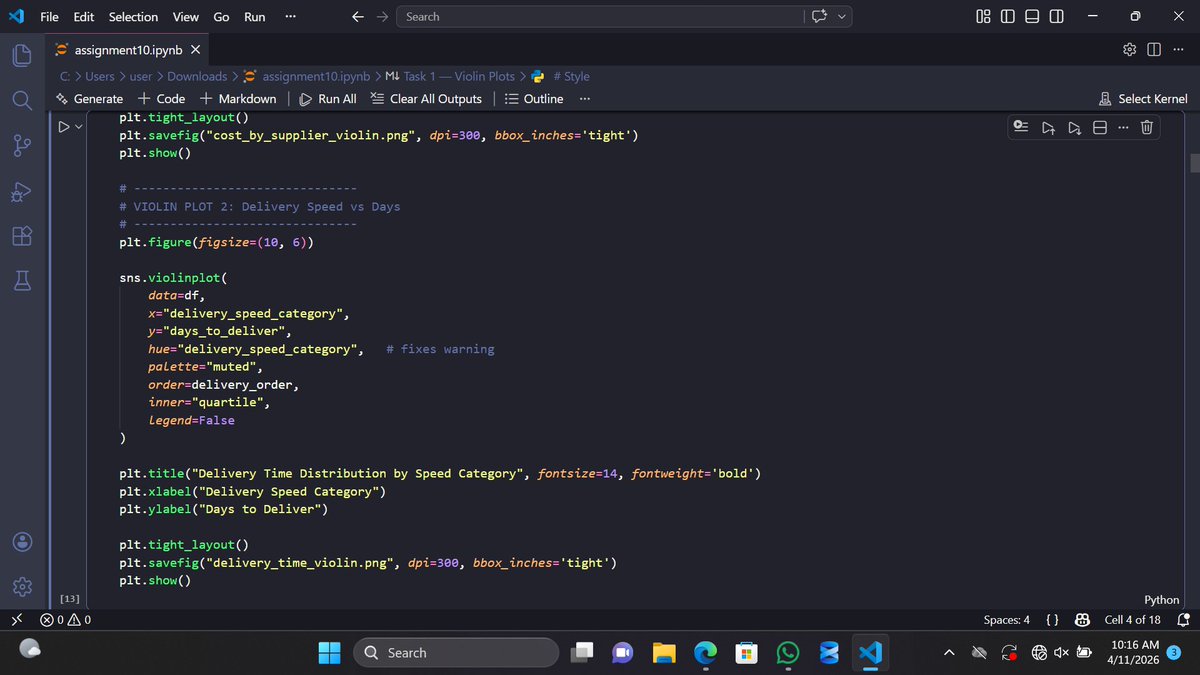Open the Selection menu

click(x=133, y=16)
